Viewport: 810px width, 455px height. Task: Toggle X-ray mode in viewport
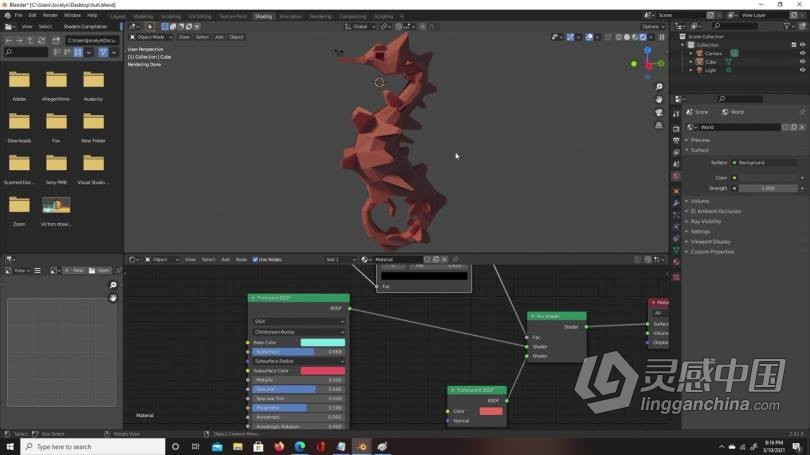(608, 37)
